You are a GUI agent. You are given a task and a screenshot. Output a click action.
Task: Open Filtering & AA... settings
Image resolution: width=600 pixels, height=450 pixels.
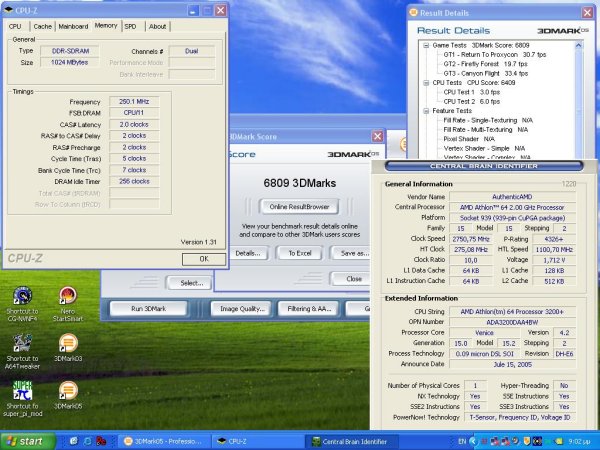309,309
